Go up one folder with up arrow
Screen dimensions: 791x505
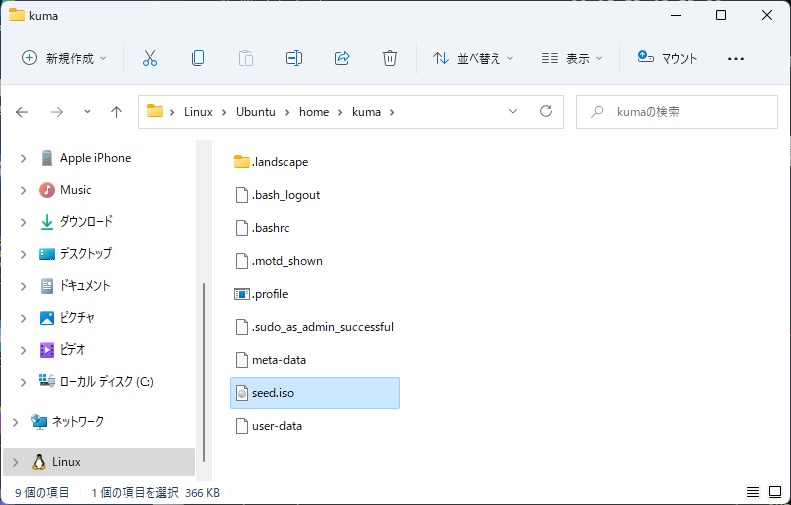tap(116, 112)
